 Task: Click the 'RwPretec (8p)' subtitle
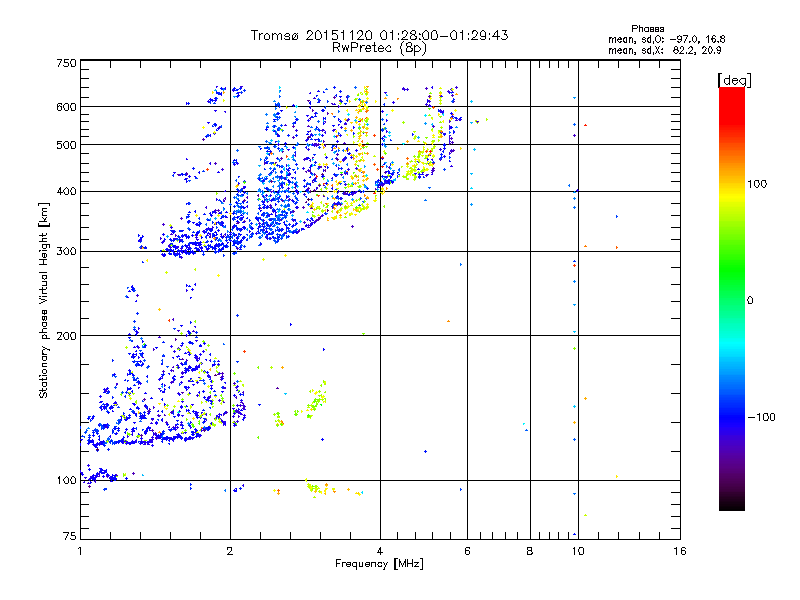pos(379,48)
